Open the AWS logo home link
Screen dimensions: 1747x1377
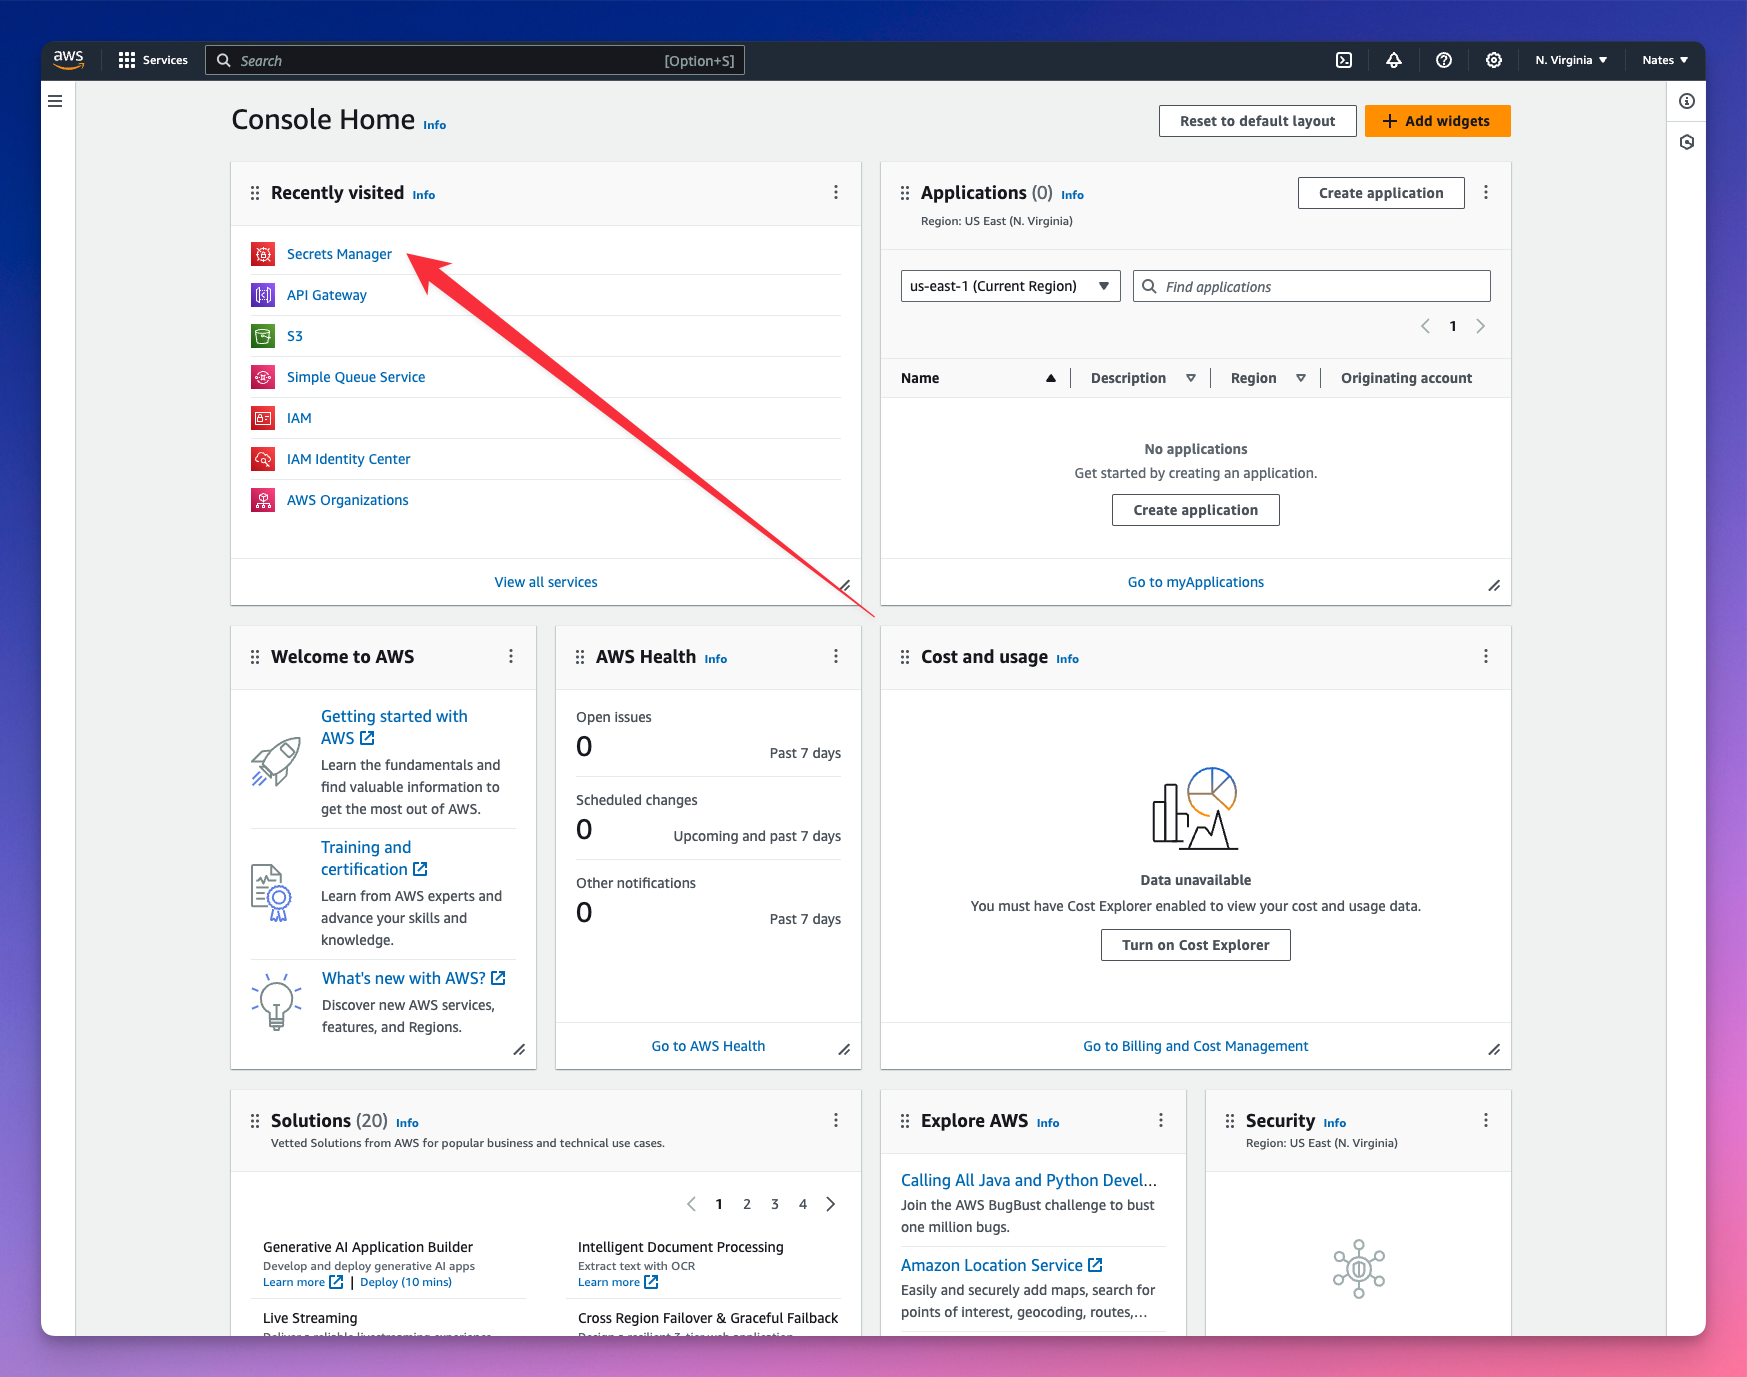(68, 59)
